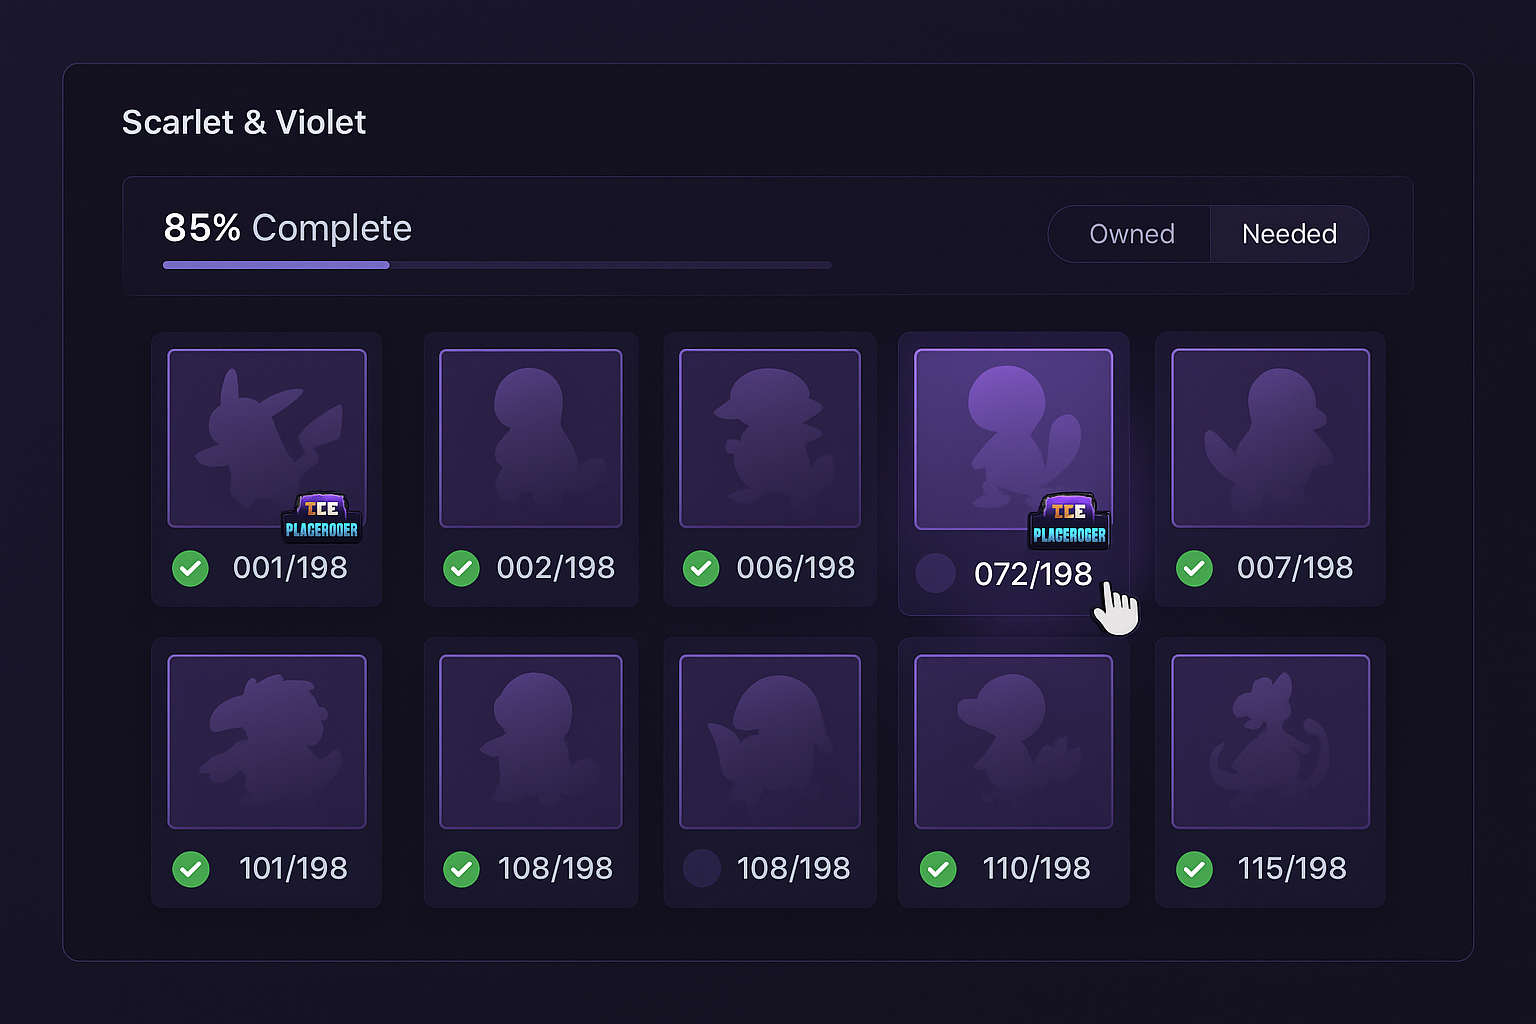The image size is (1536, 1024).
Task: Open the 115/198 card silhouette
Action: point(1270,741)
